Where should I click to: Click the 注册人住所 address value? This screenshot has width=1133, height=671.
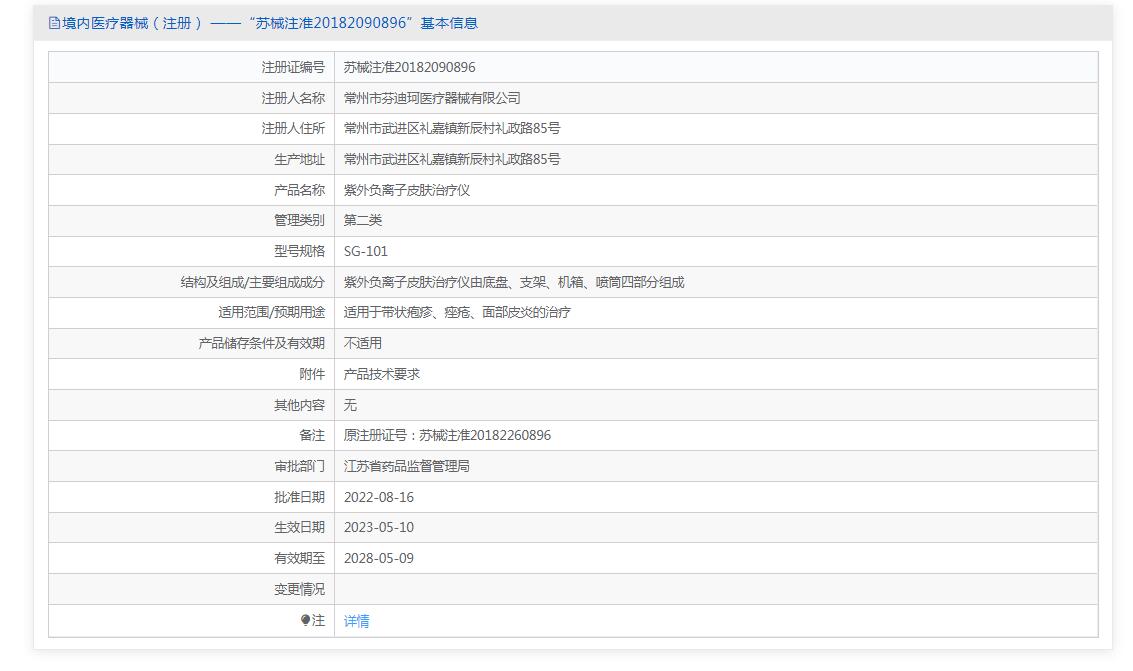[x=452, y=129]
